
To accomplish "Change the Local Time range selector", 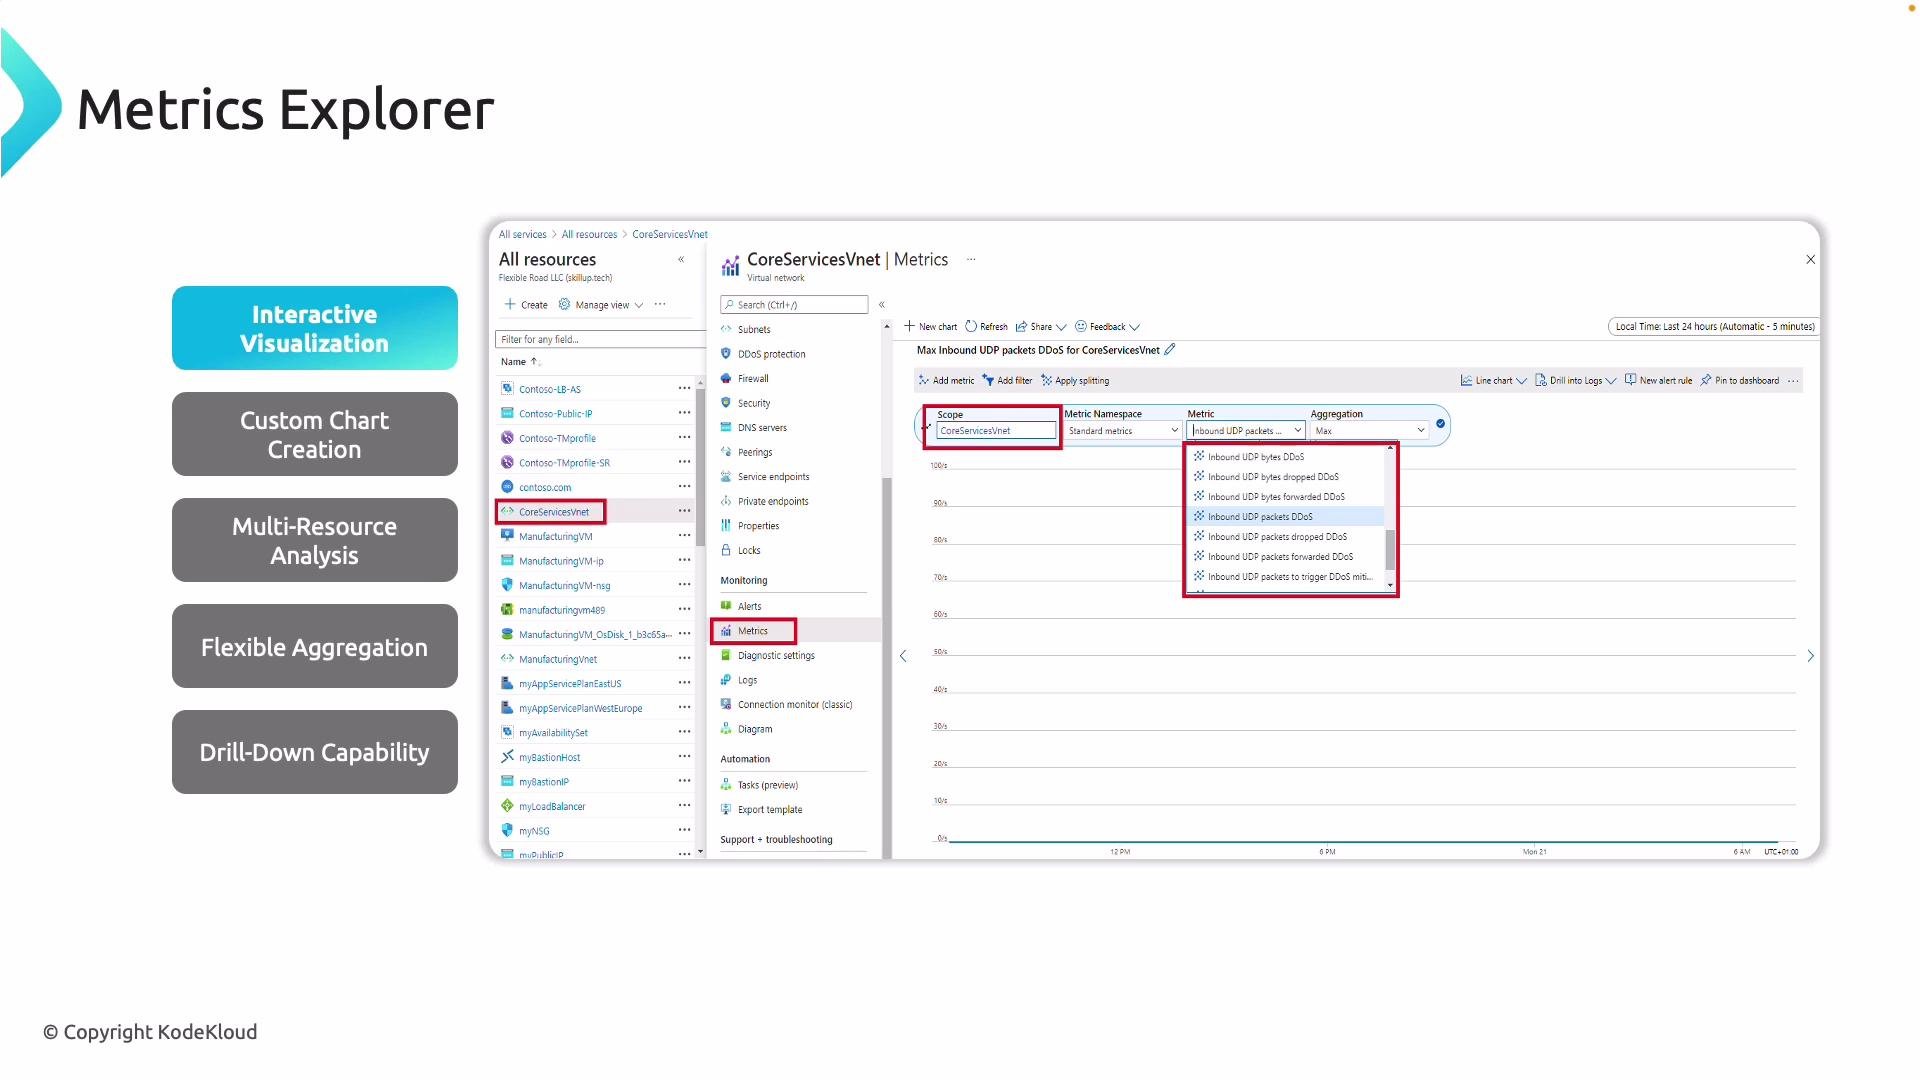I will coord(1714,326).
